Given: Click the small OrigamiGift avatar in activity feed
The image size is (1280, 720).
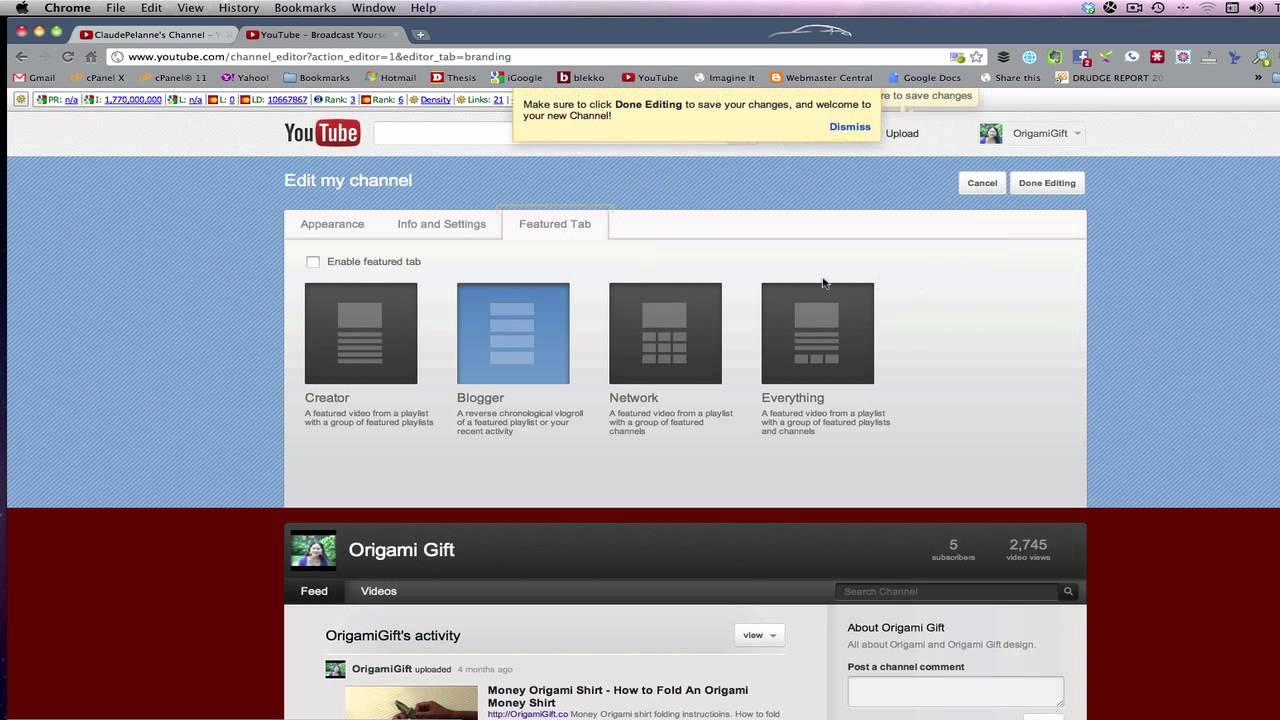Looking at the screenshot, I should tap(335, 669).
